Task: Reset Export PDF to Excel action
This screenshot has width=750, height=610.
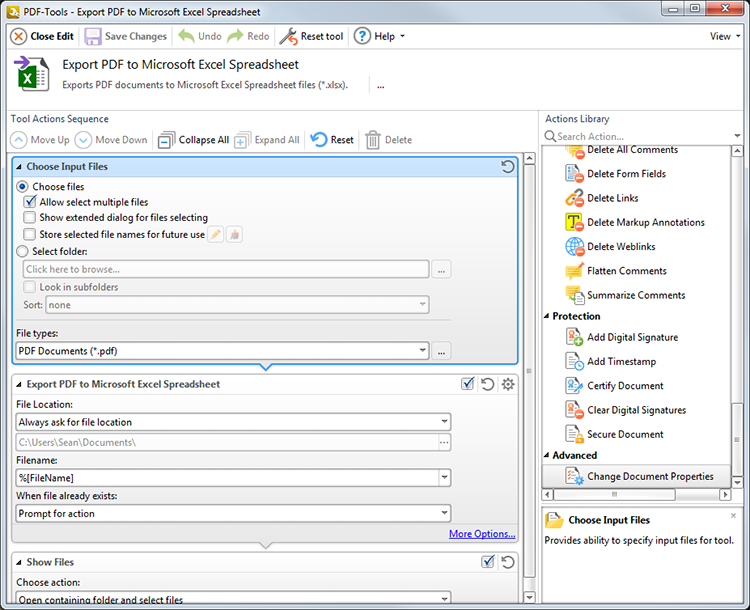Action: point(487,384)
